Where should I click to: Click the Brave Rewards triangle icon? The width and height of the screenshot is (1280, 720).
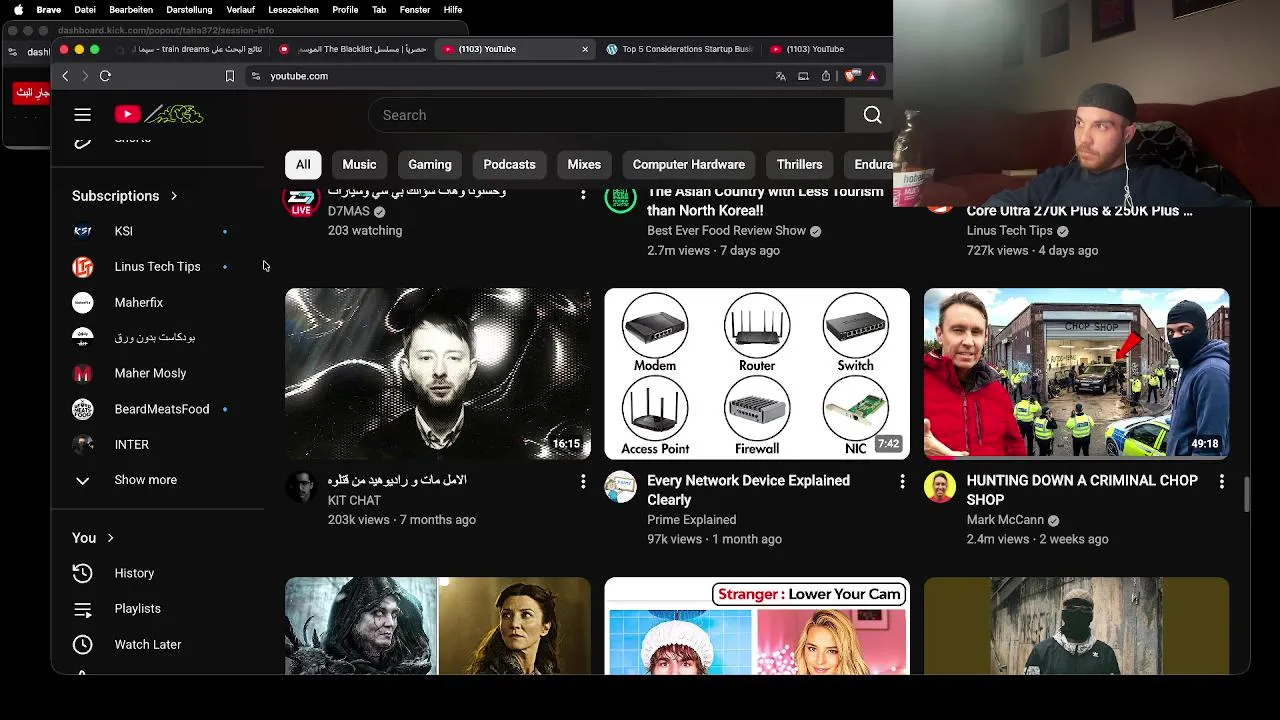click(x=872, y=76)
